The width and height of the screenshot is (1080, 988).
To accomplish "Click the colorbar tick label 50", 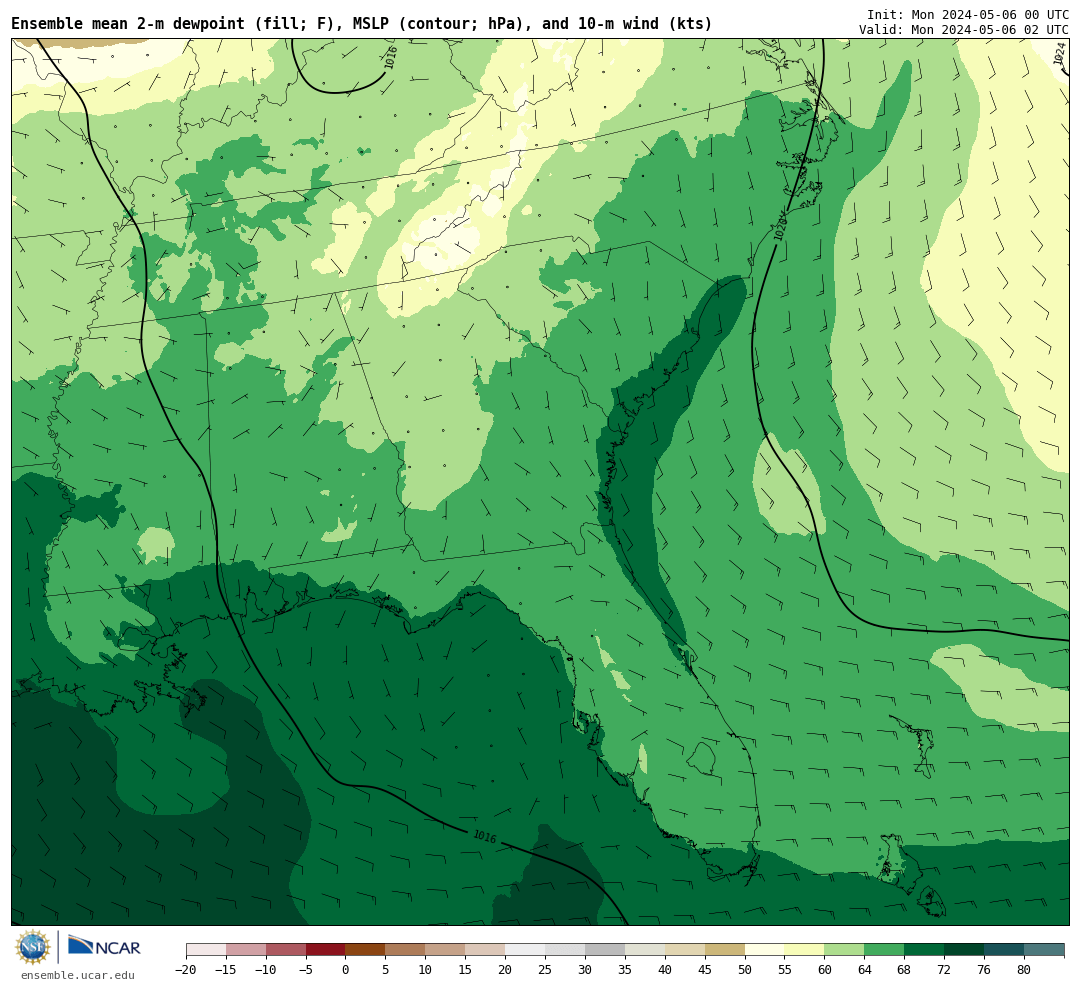I will (745, 970).
